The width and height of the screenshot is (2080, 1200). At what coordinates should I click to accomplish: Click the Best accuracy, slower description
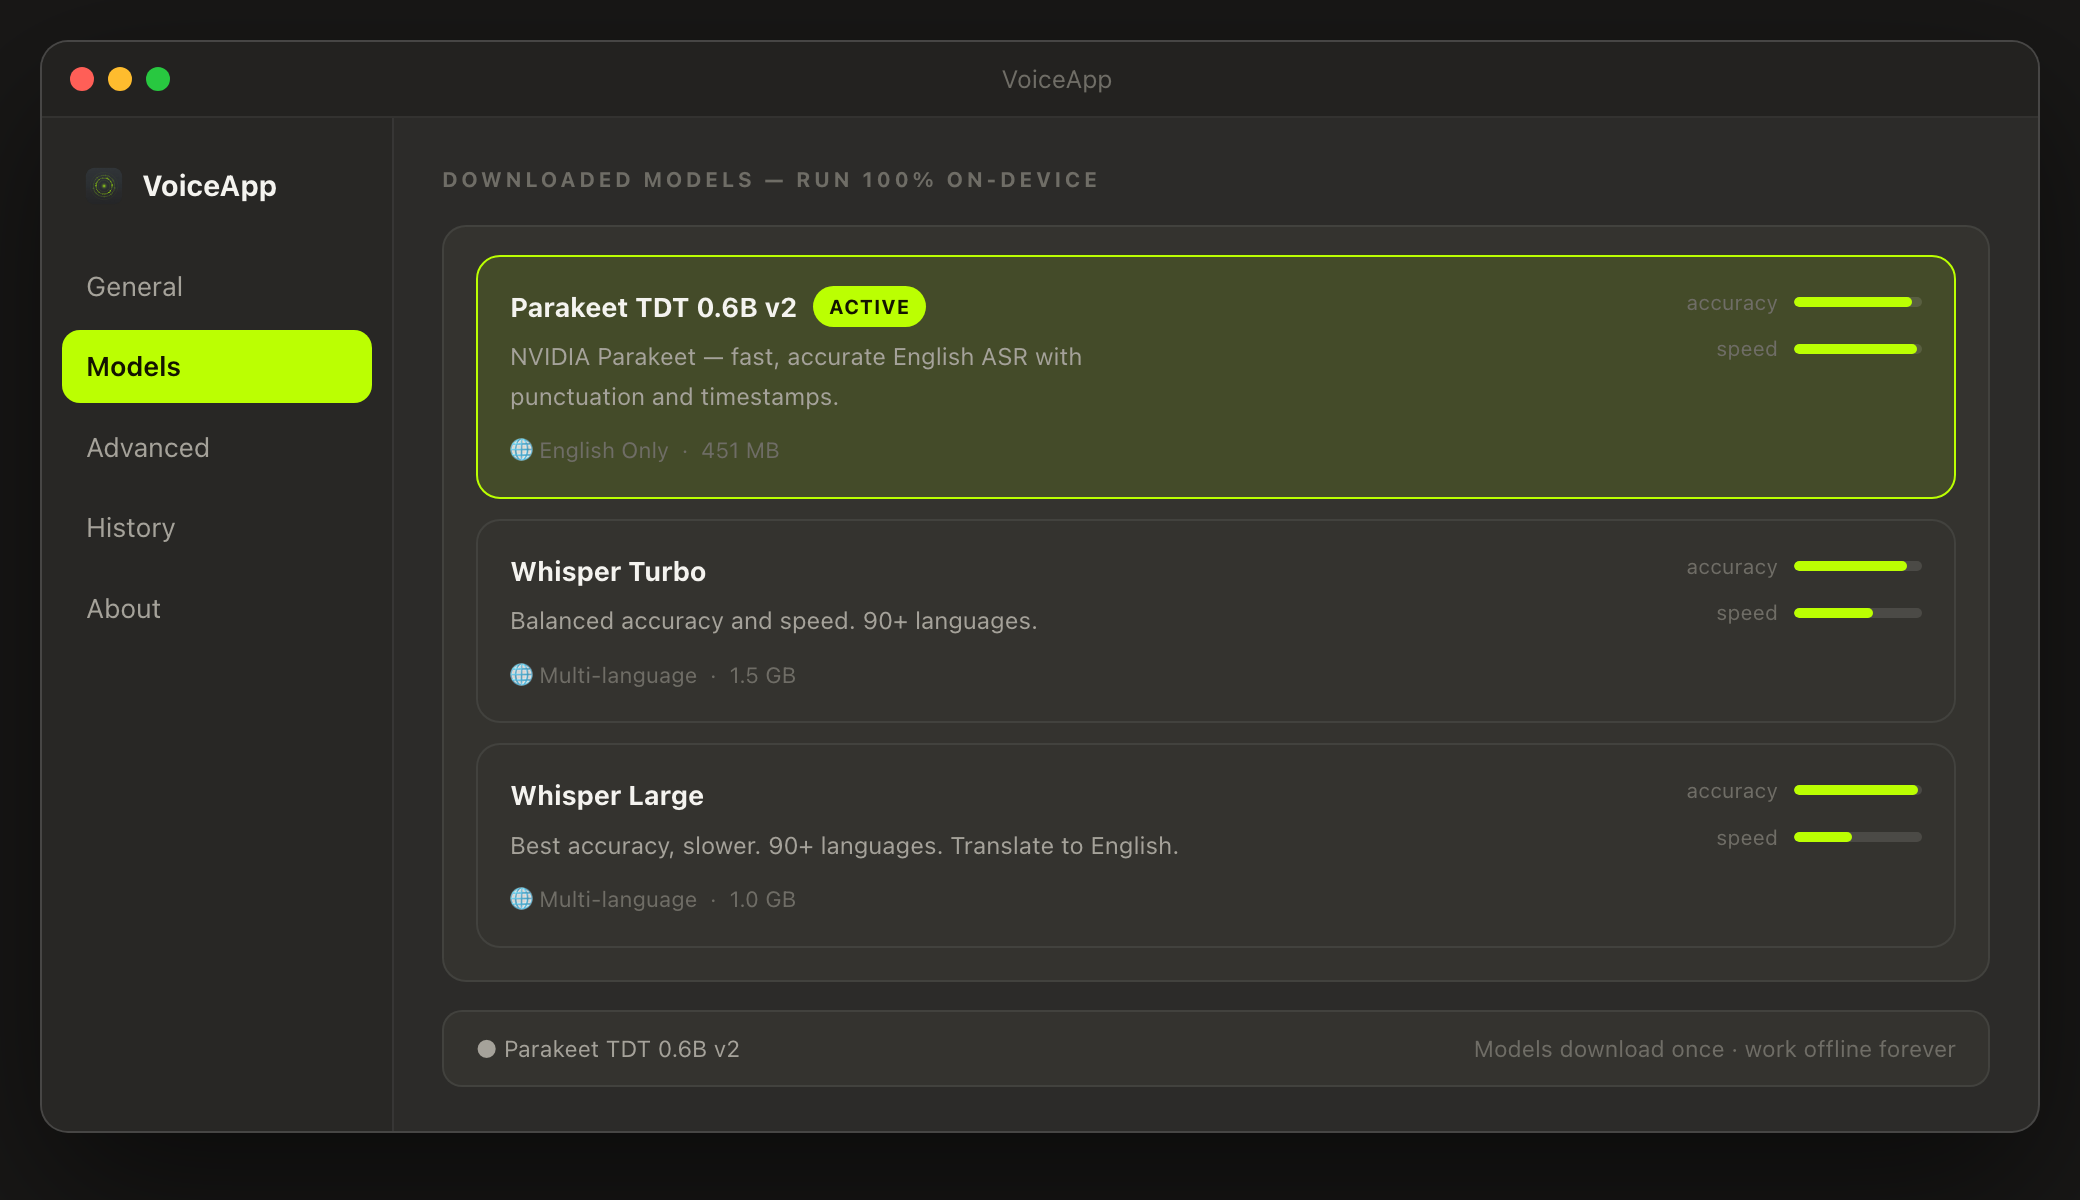pyautogui.click(x=844, y=846)
